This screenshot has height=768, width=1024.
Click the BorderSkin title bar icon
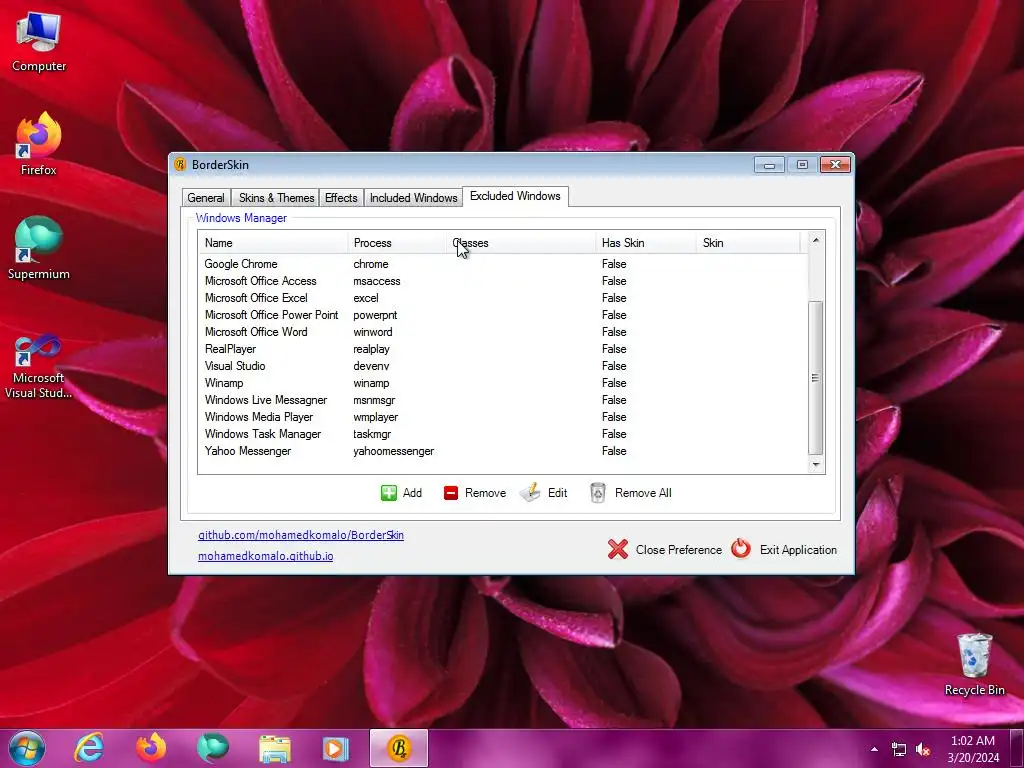click(x=180, y=165)
